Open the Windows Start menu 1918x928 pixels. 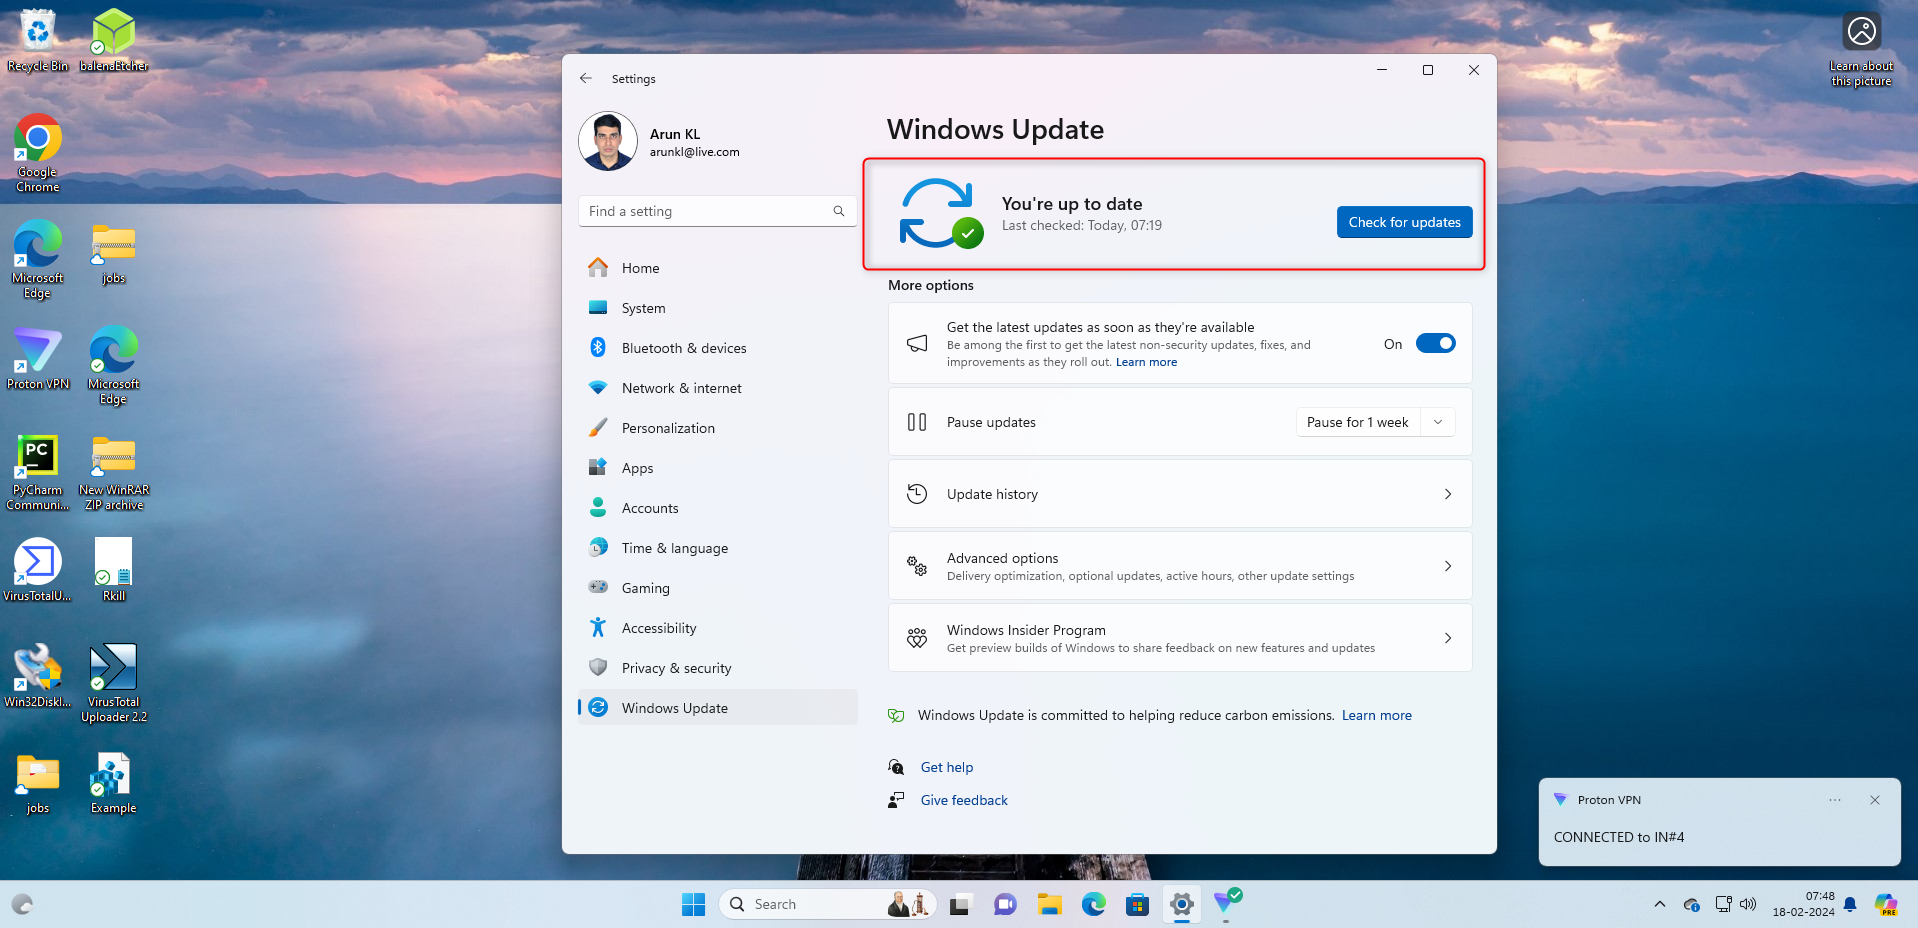(x=693, y=904)
